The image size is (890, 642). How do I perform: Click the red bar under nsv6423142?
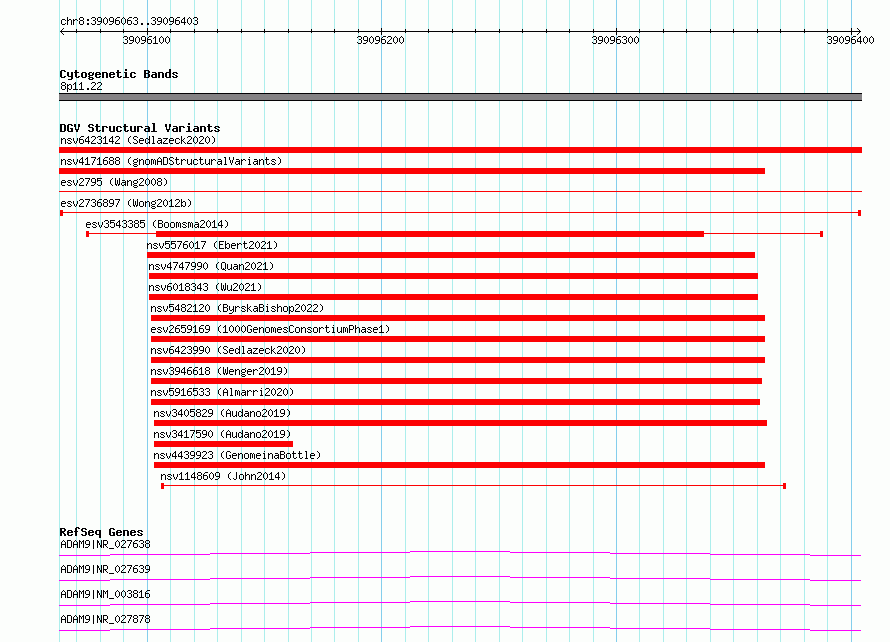460,150
